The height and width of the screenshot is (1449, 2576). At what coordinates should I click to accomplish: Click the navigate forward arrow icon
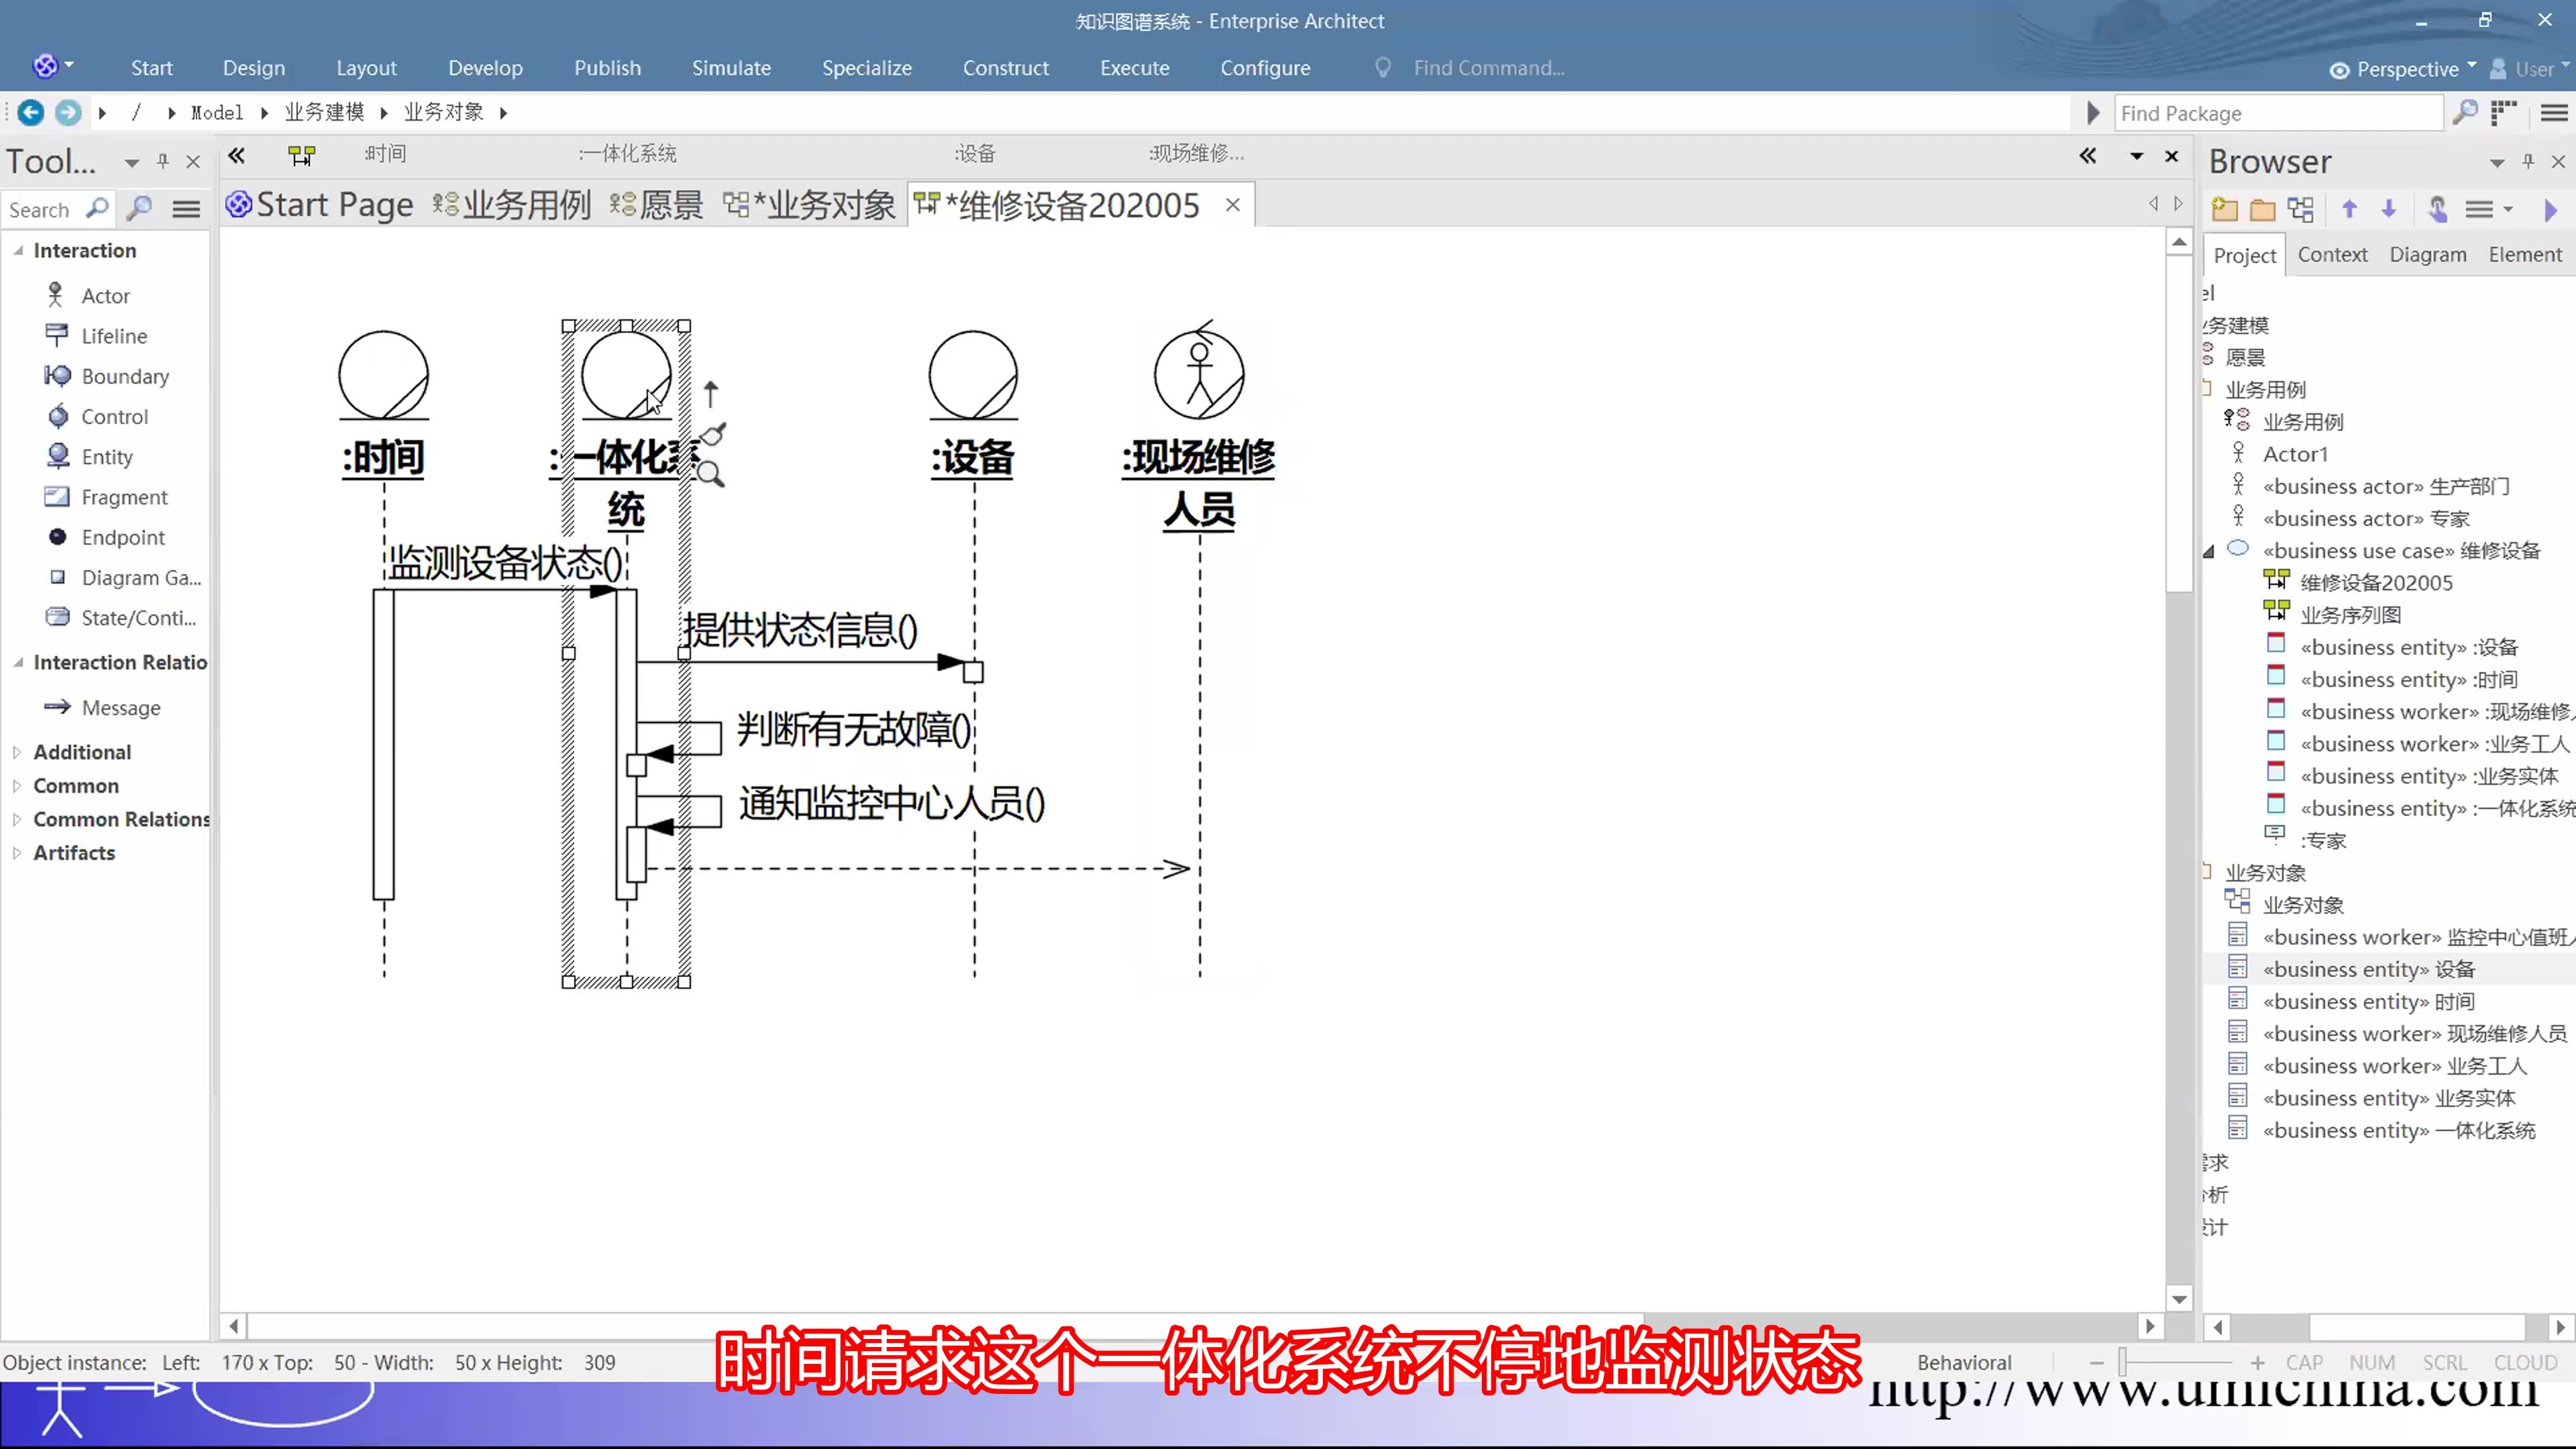68,112
